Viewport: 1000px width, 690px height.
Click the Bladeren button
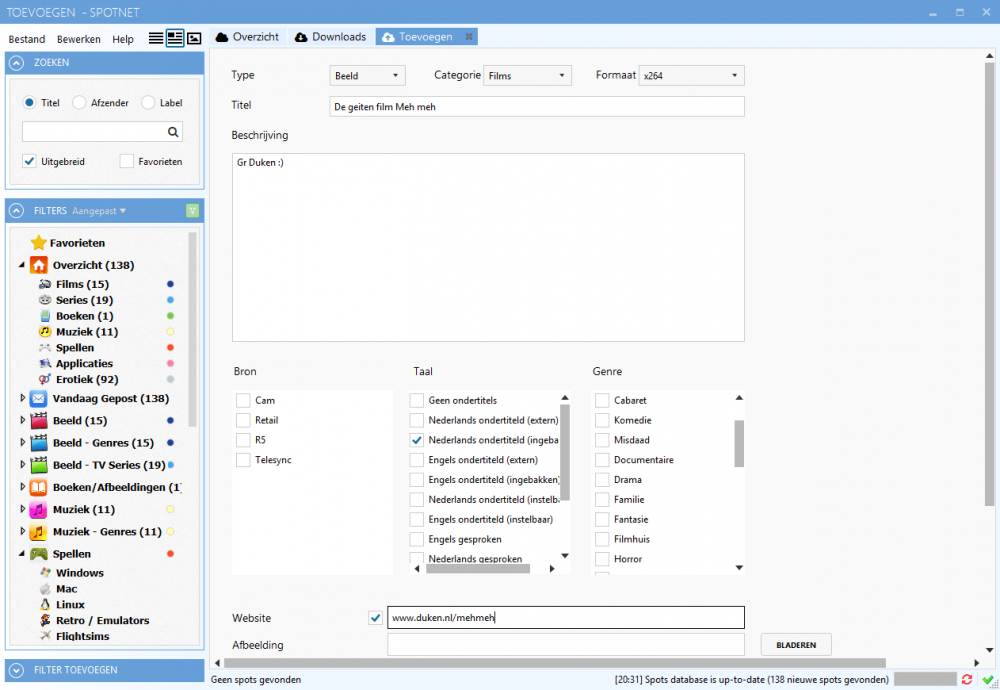click(796, 645)
